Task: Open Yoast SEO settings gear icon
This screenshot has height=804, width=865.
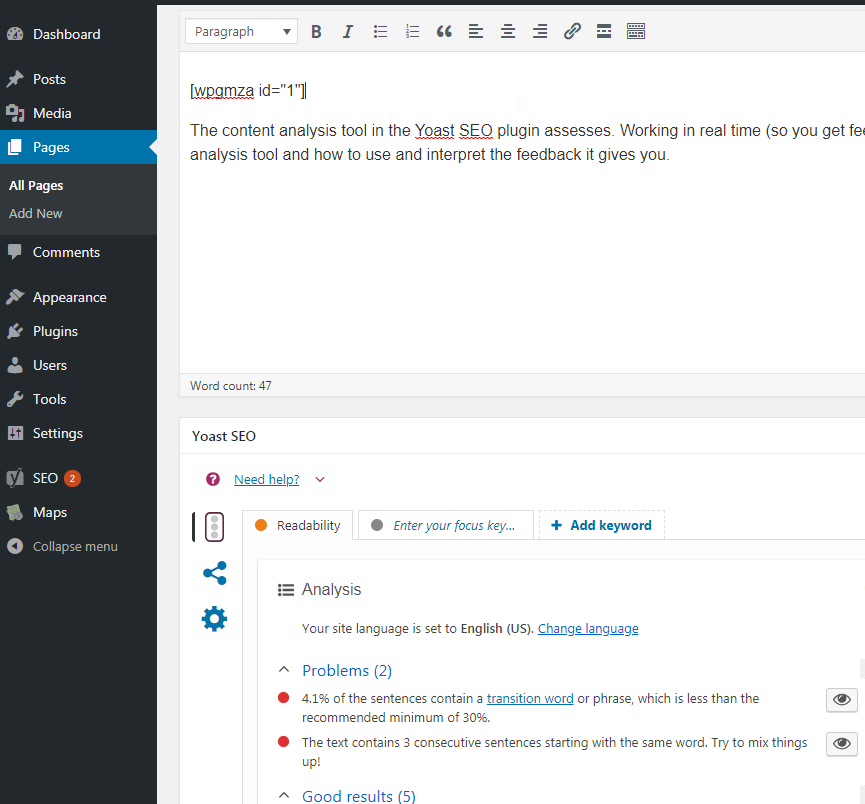Action: click(214, 618)
